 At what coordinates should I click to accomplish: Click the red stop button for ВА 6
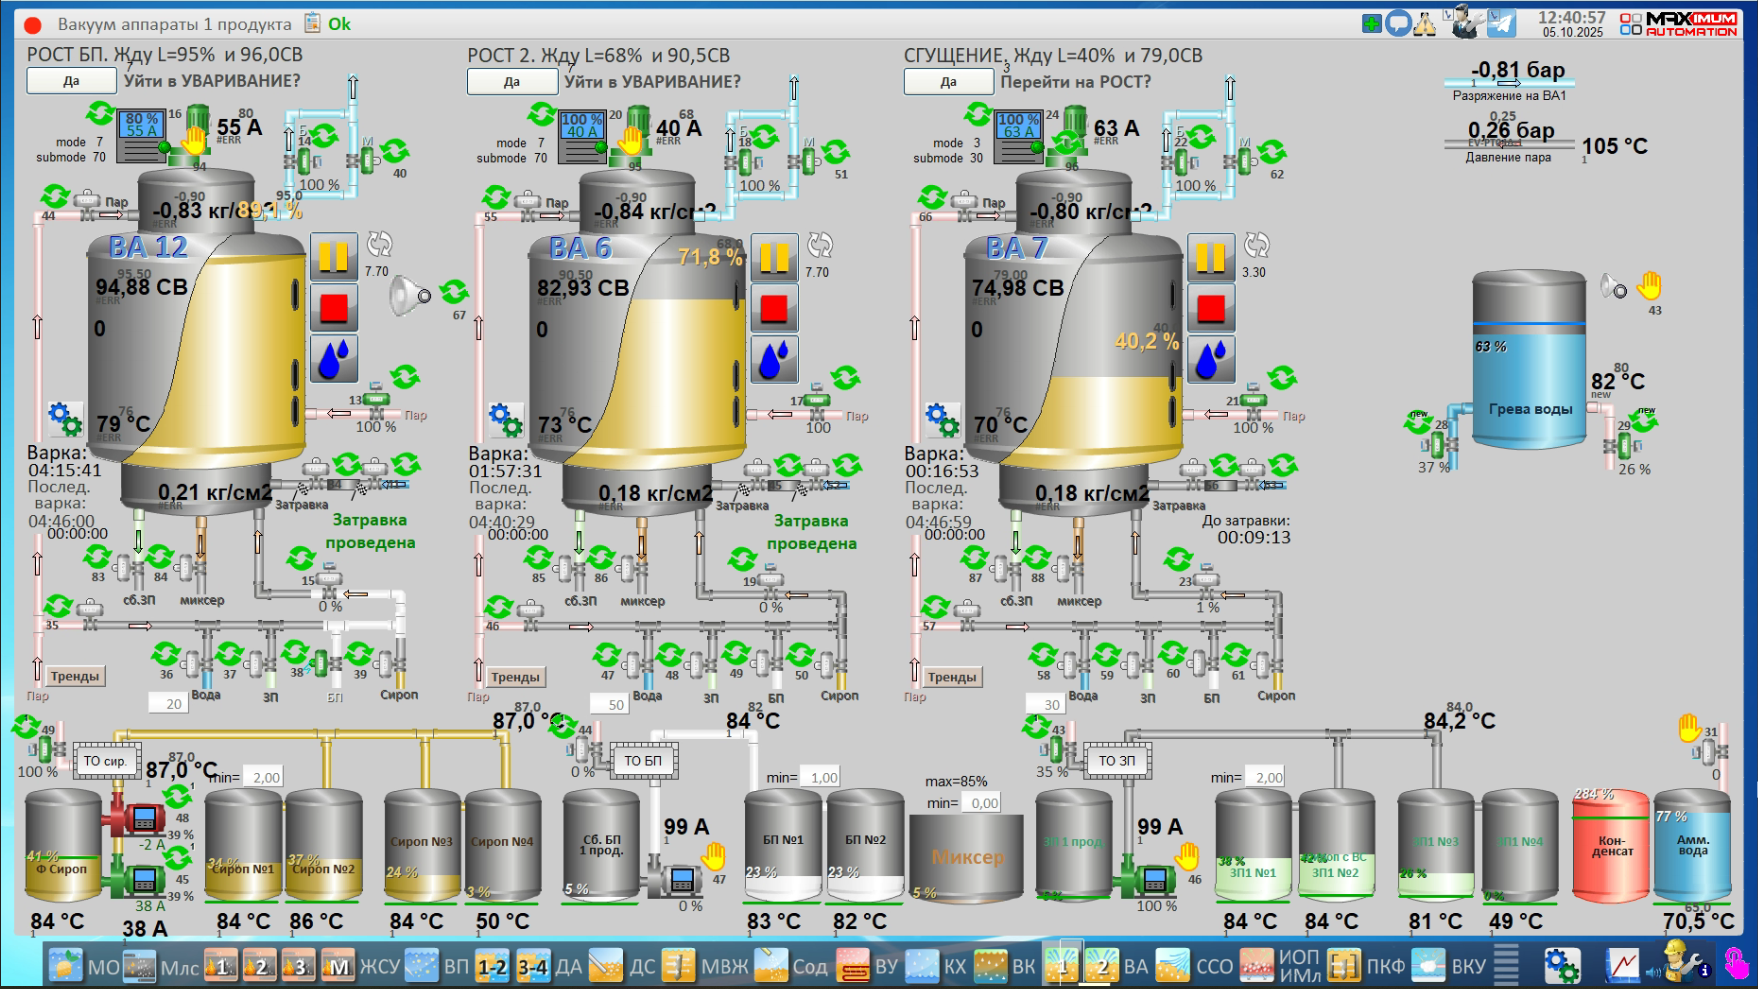774,308
